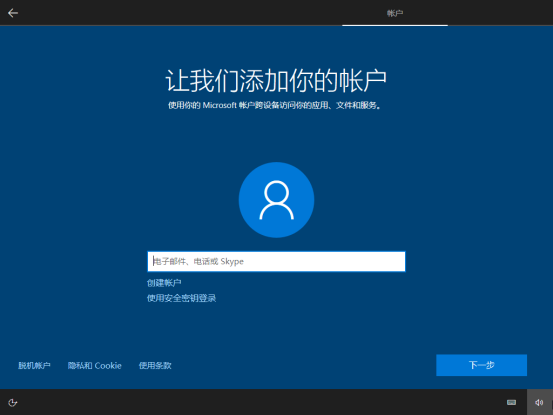Click the user avatar circle

pyautogui.click(x=276, y=200)
